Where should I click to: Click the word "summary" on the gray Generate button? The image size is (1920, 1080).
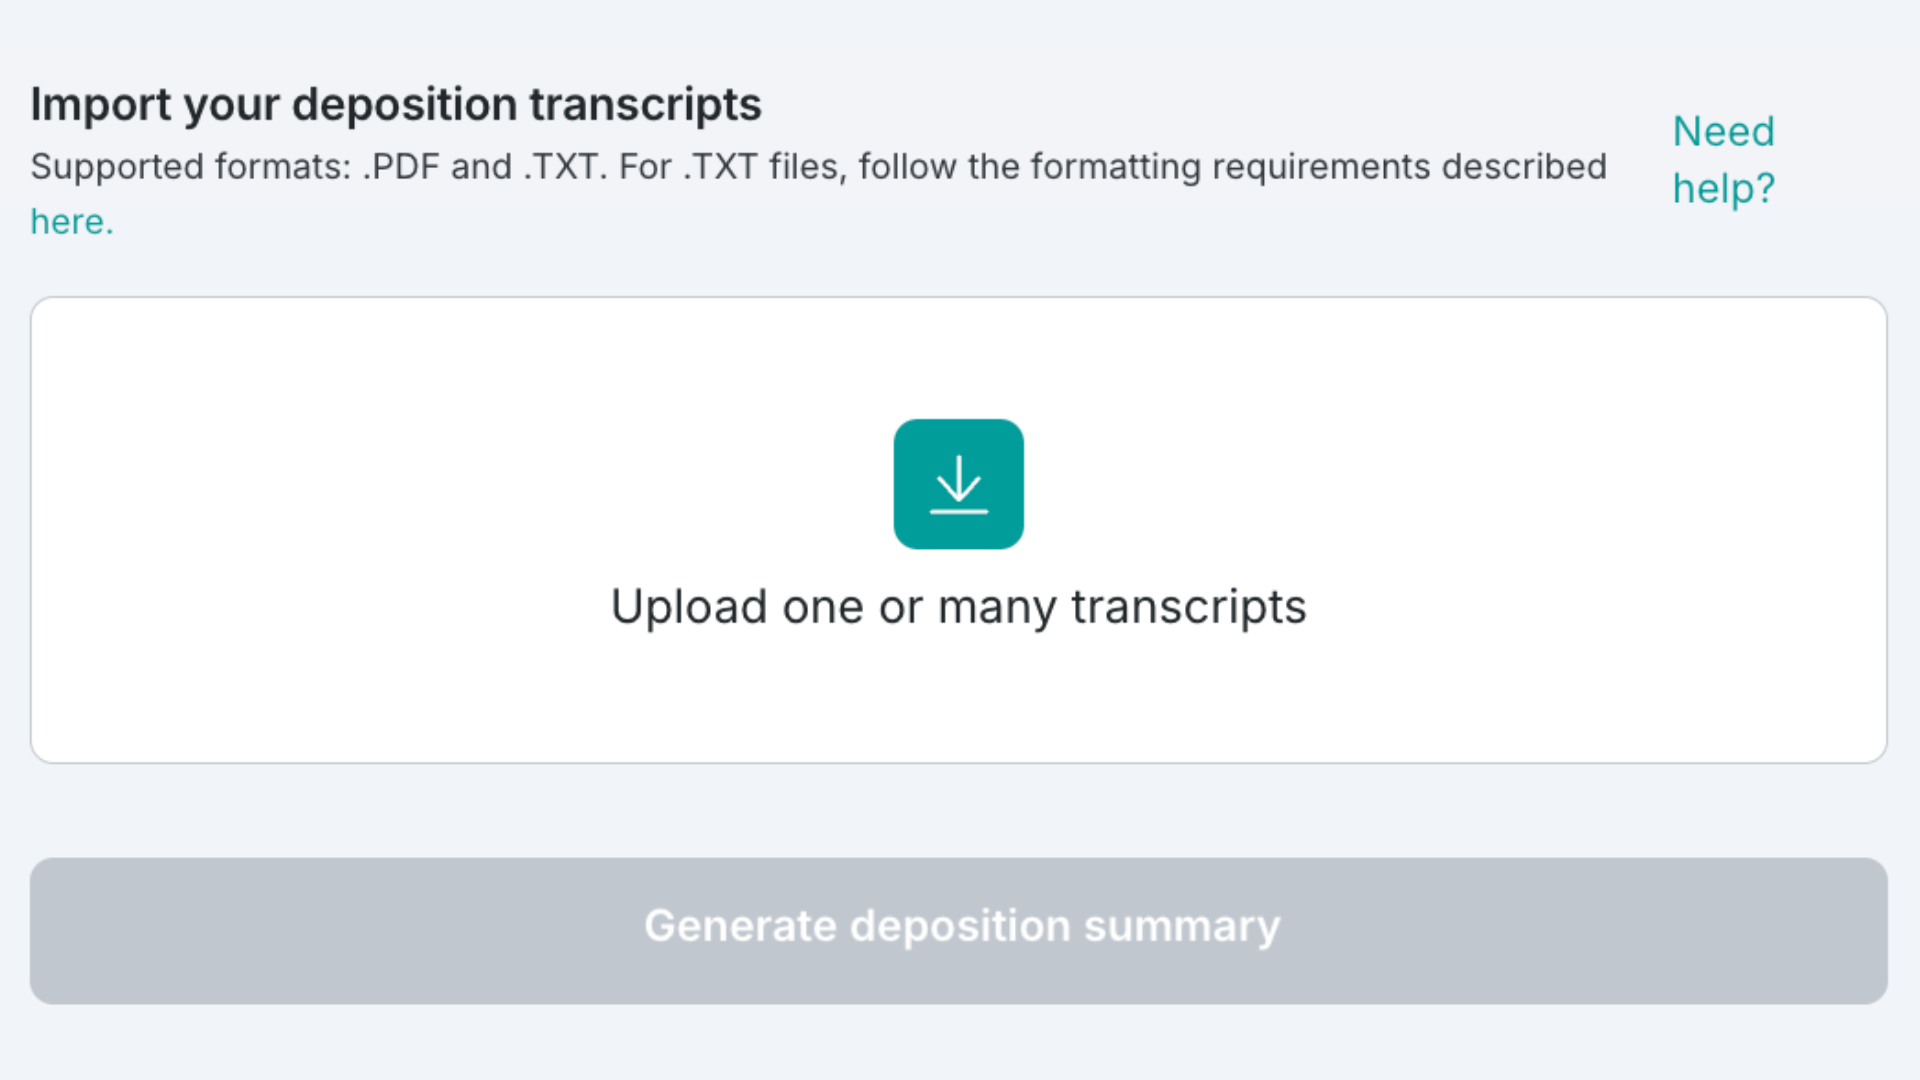click(x=1182, y=927)
